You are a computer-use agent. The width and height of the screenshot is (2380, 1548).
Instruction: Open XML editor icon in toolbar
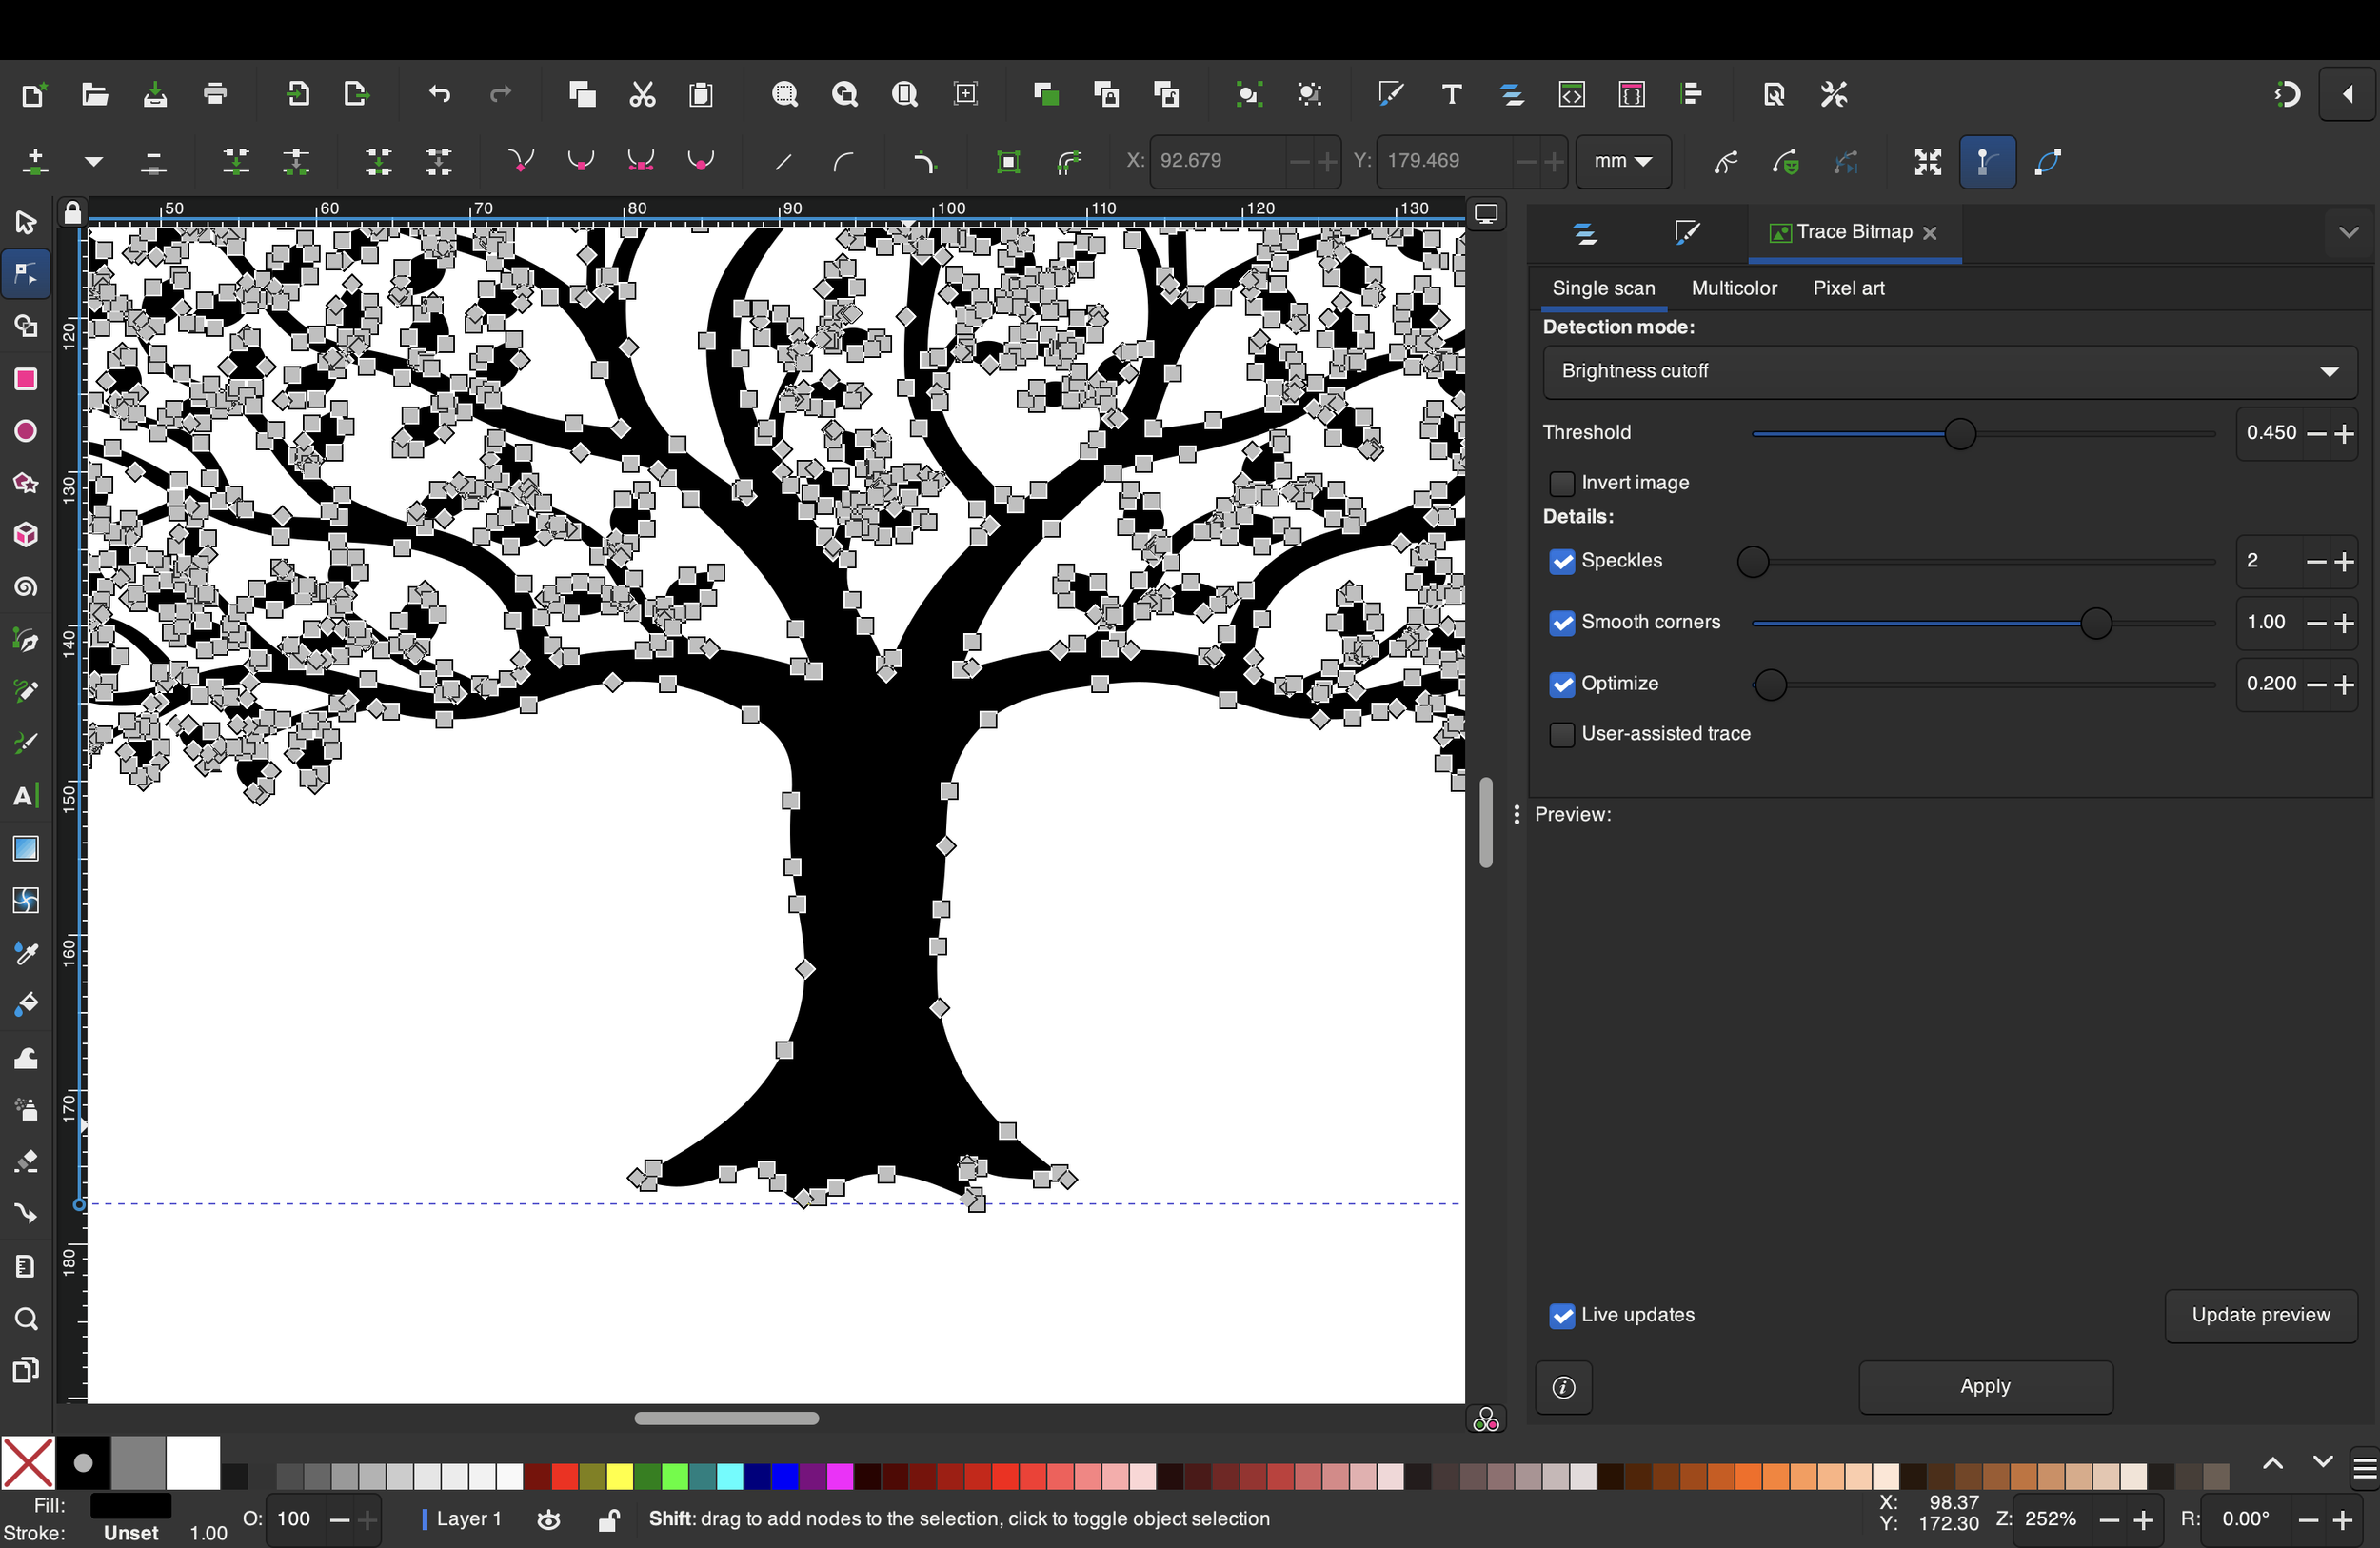1572,94
